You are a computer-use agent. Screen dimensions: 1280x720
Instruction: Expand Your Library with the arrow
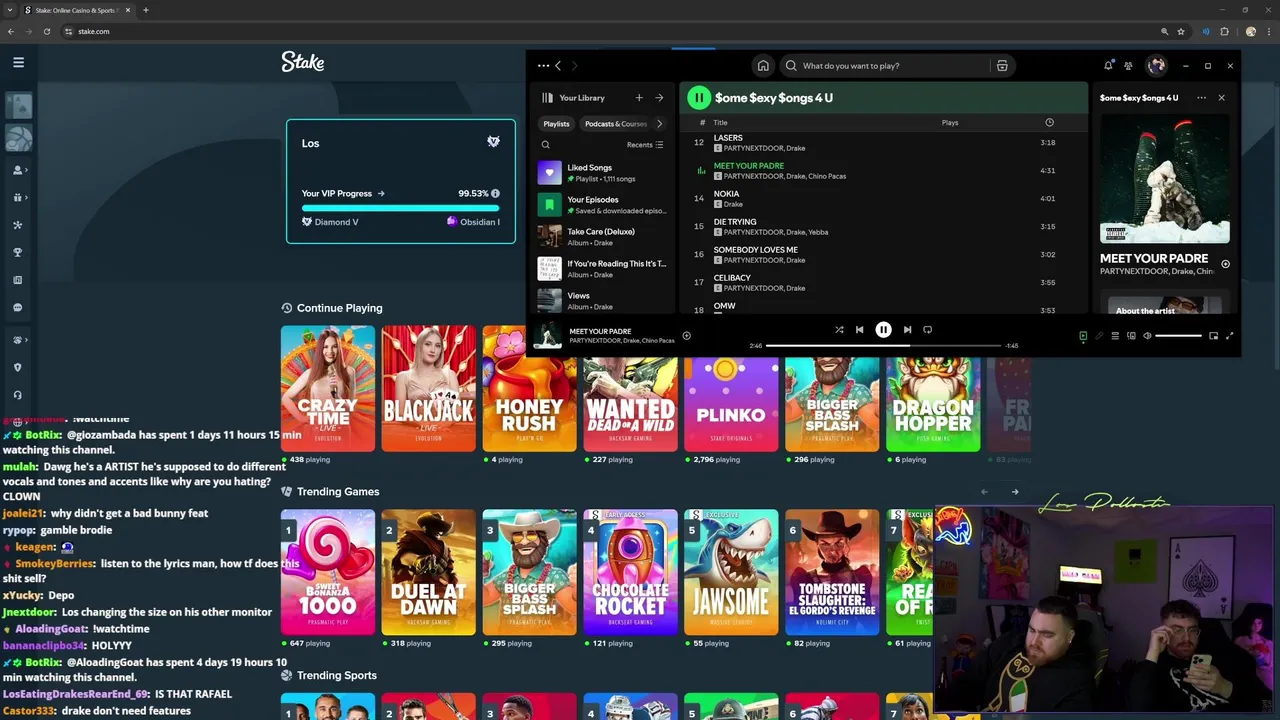[x=659, y=98]
